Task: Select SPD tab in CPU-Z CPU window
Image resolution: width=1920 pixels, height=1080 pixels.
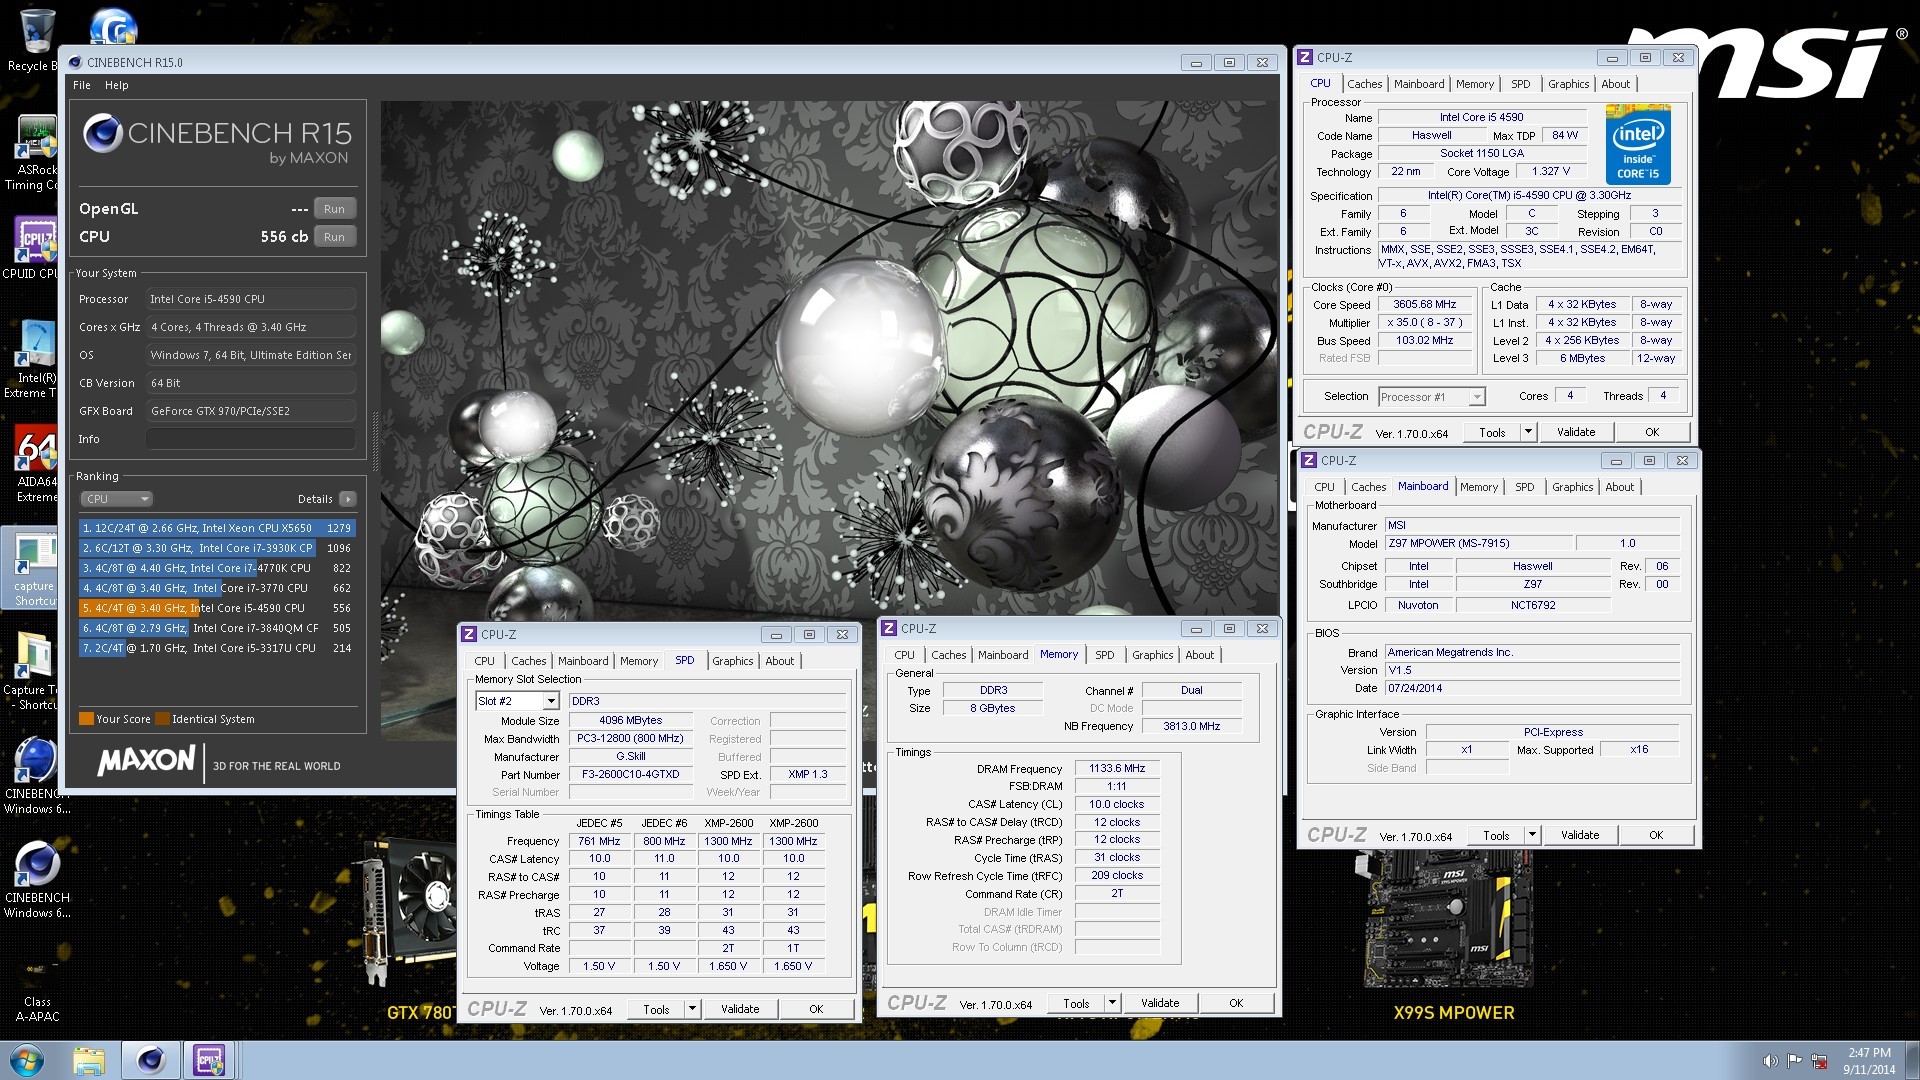Action: click(x=1520, y=84)
